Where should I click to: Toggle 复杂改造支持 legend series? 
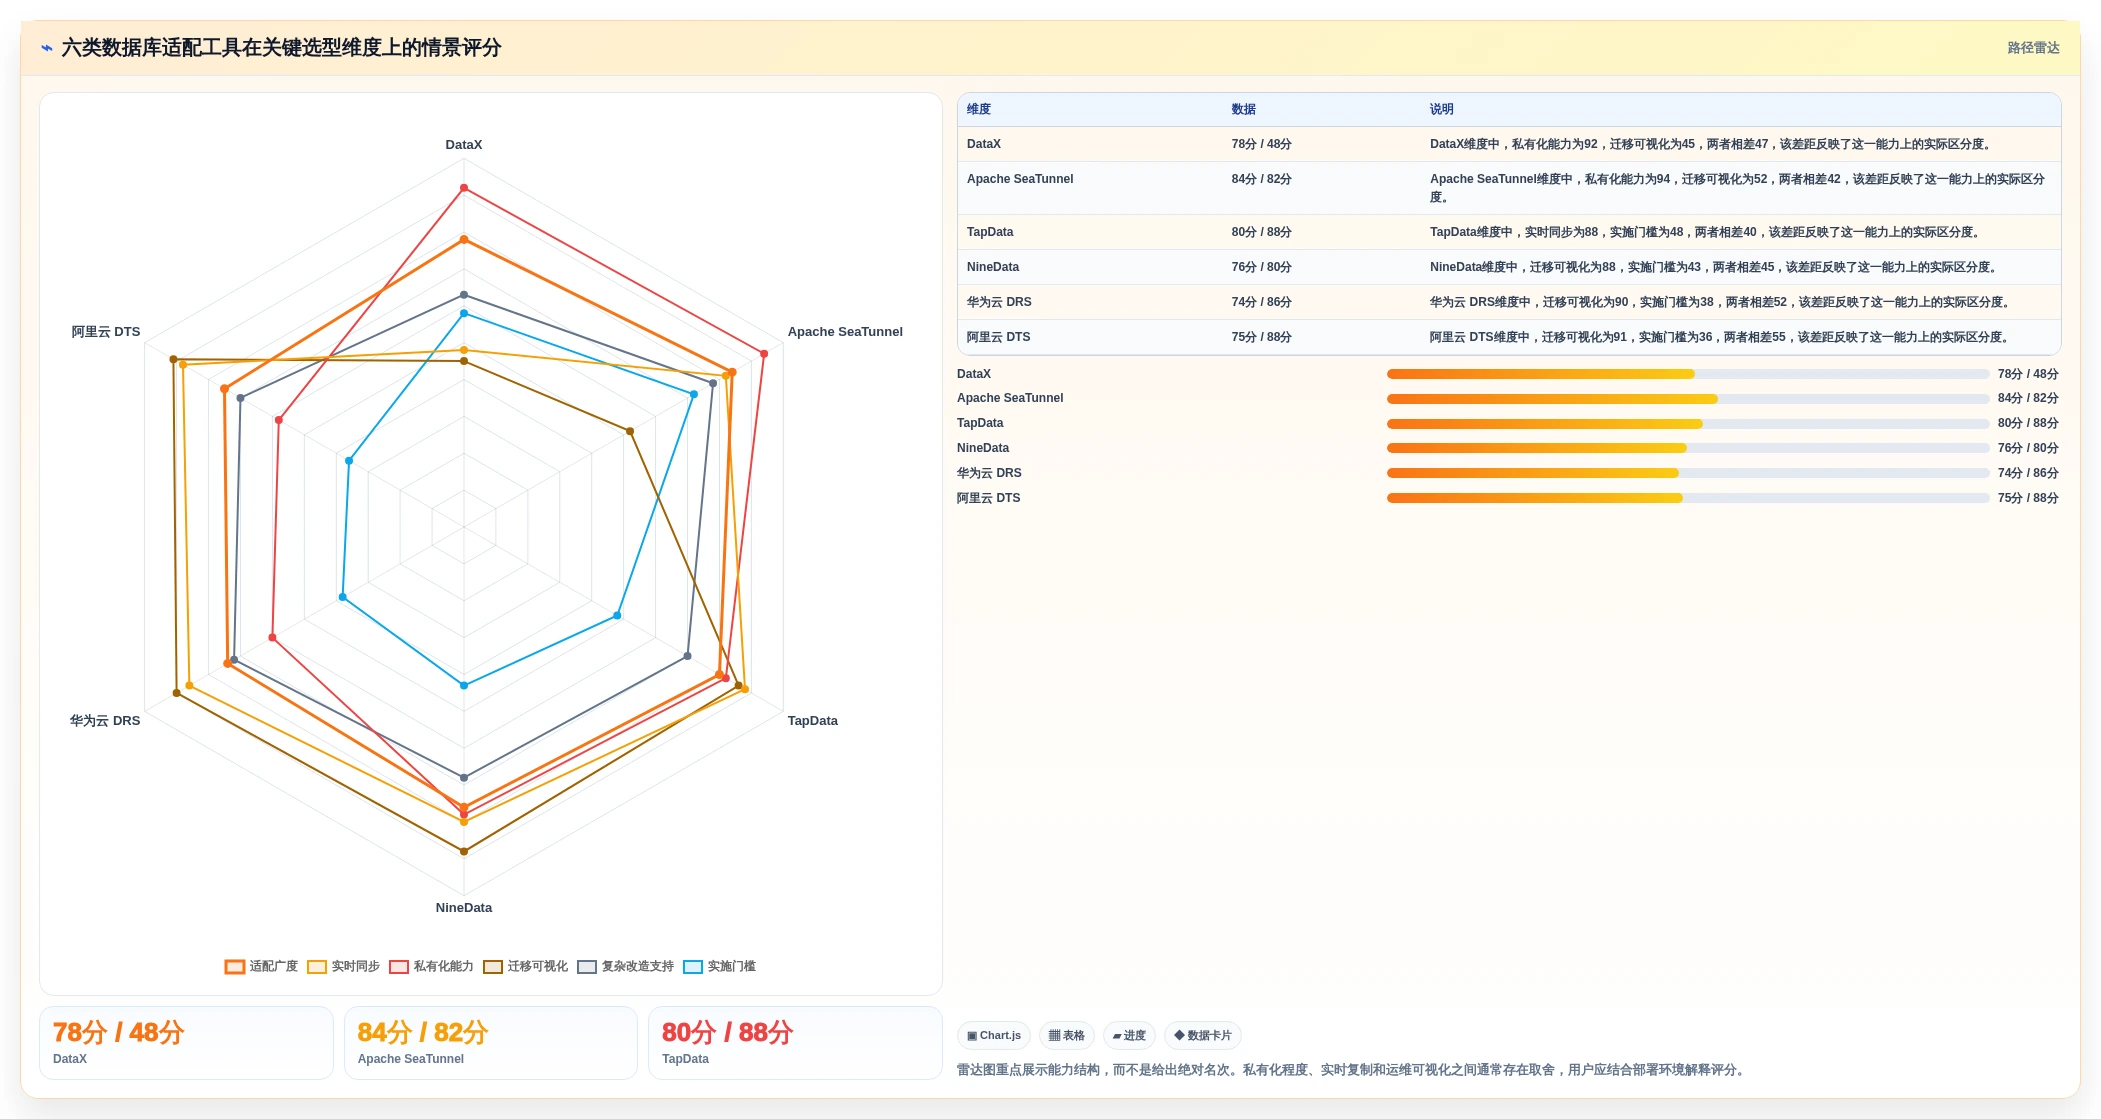point(625,966)
